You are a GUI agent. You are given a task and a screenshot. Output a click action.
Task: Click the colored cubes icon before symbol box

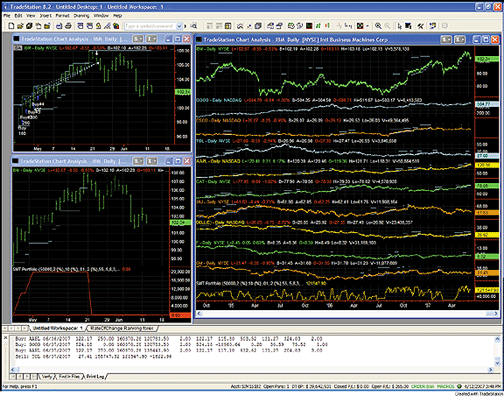click(x=116, y=26)
